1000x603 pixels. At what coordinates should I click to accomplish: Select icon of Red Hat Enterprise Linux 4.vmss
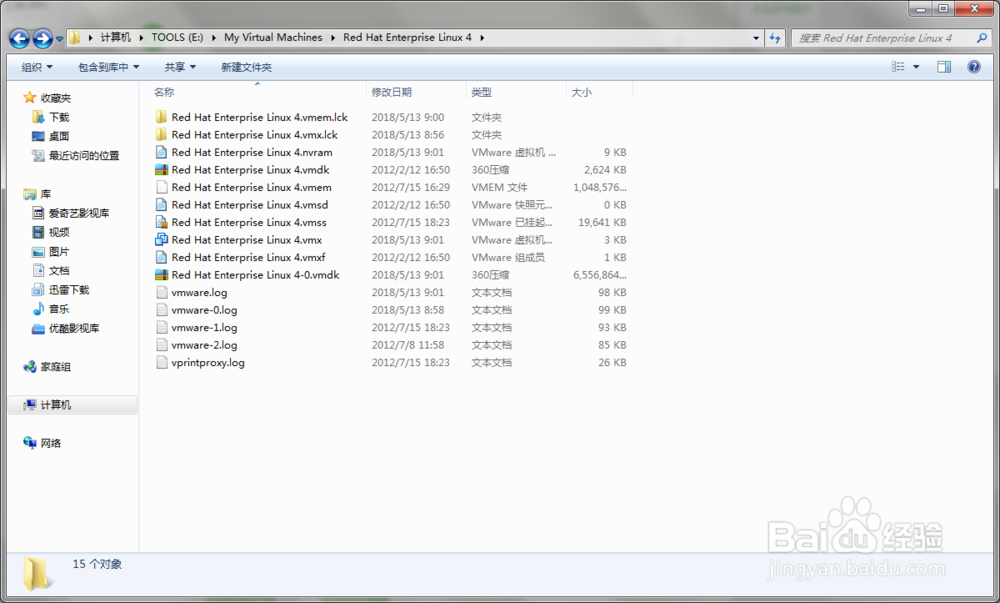point(161,222)
